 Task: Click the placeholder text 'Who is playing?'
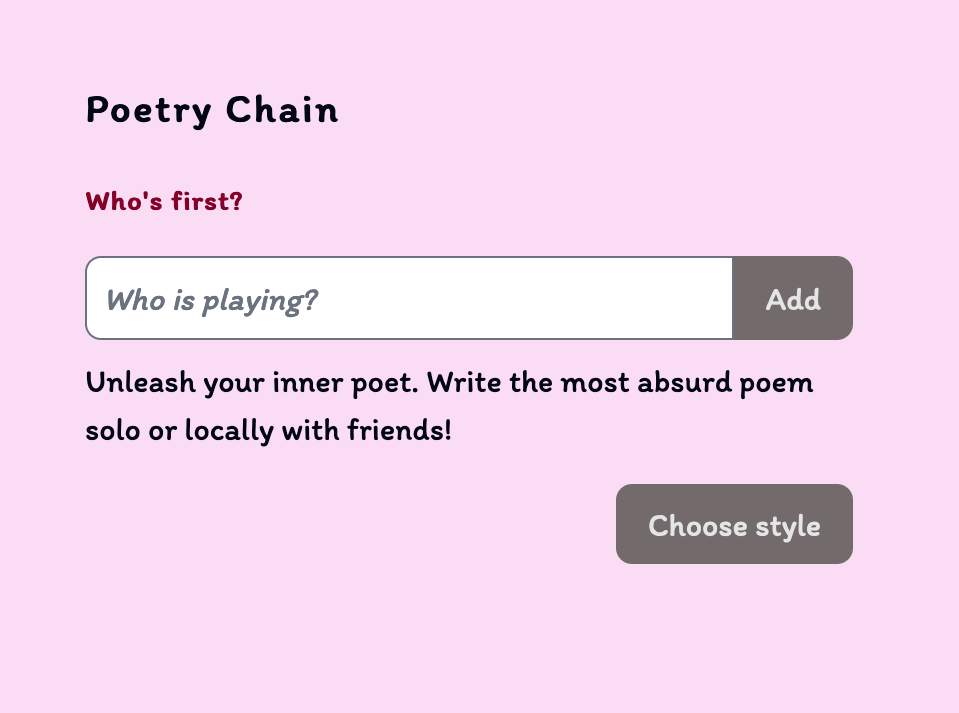coord(213,300)
